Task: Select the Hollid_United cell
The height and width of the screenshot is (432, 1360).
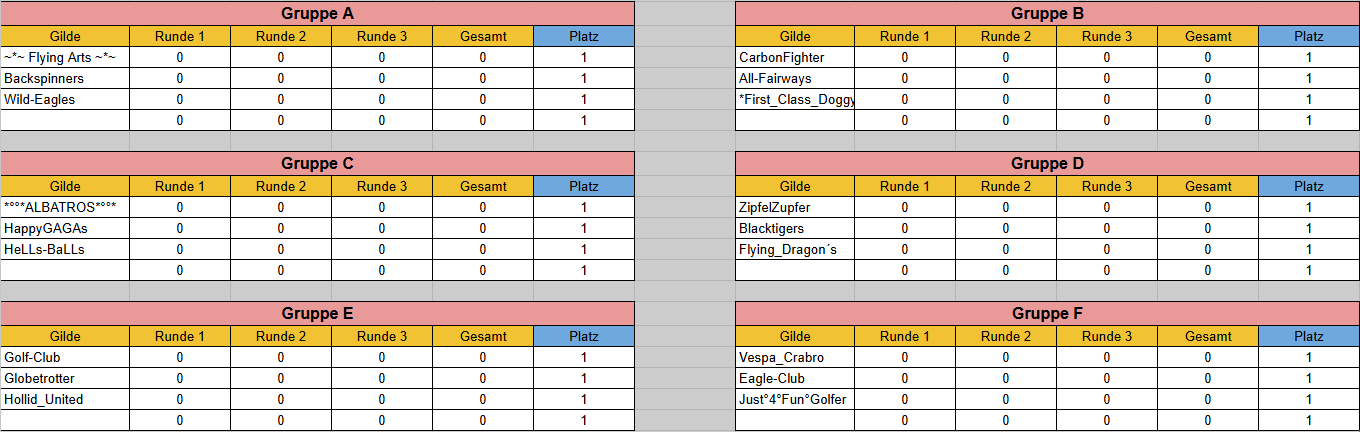Action: tap(65, 400)
